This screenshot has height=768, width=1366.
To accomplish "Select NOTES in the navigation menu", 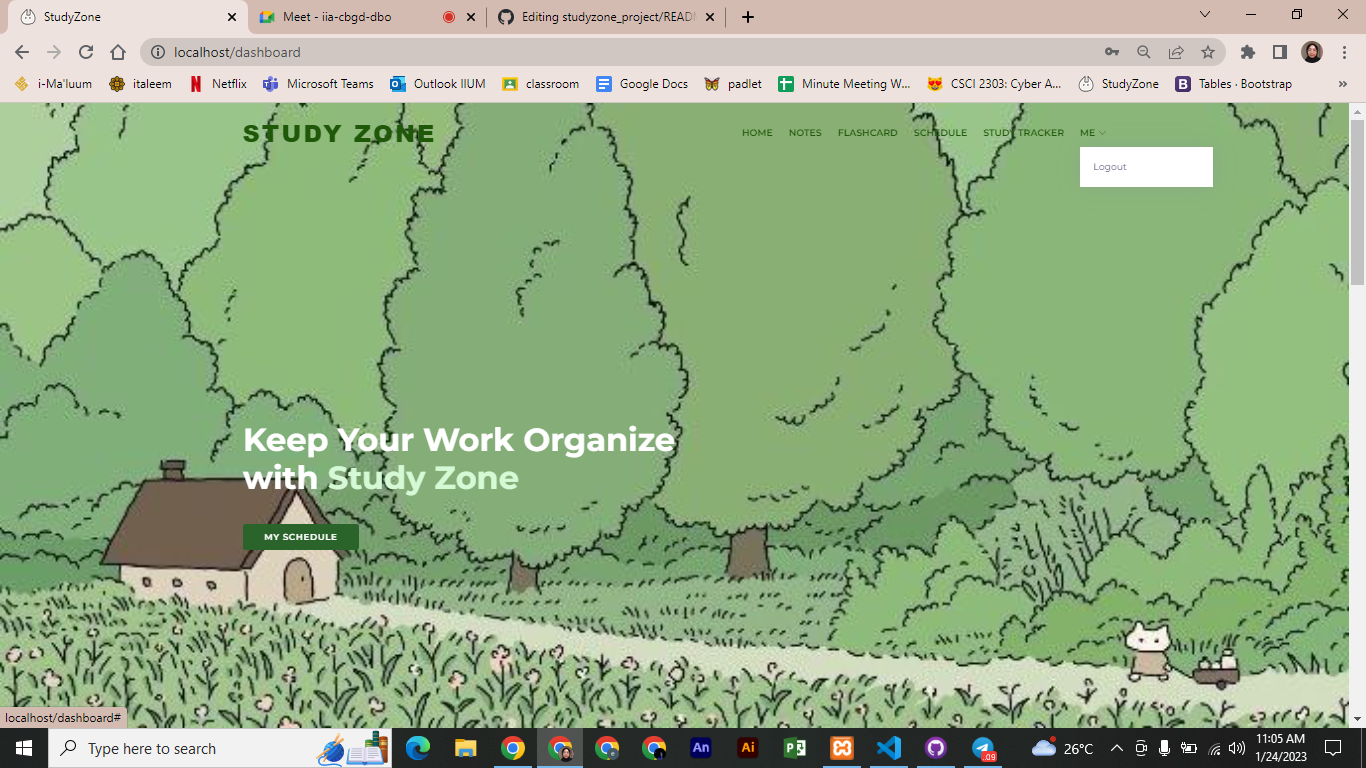I will 805,132.
